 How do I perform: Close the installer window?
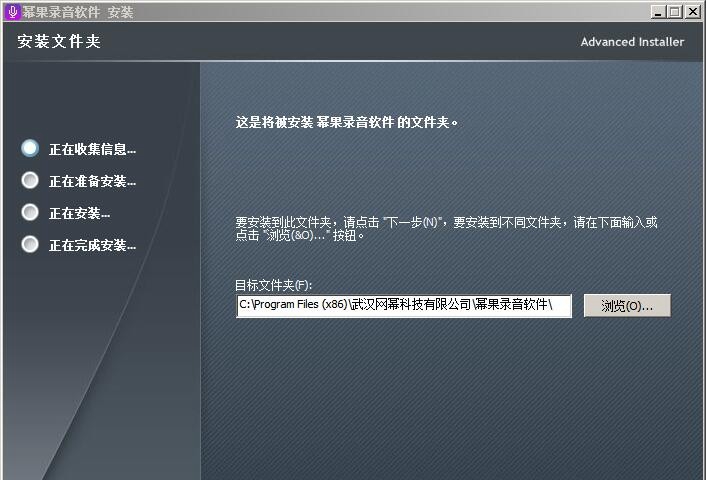tap(692, 12)
